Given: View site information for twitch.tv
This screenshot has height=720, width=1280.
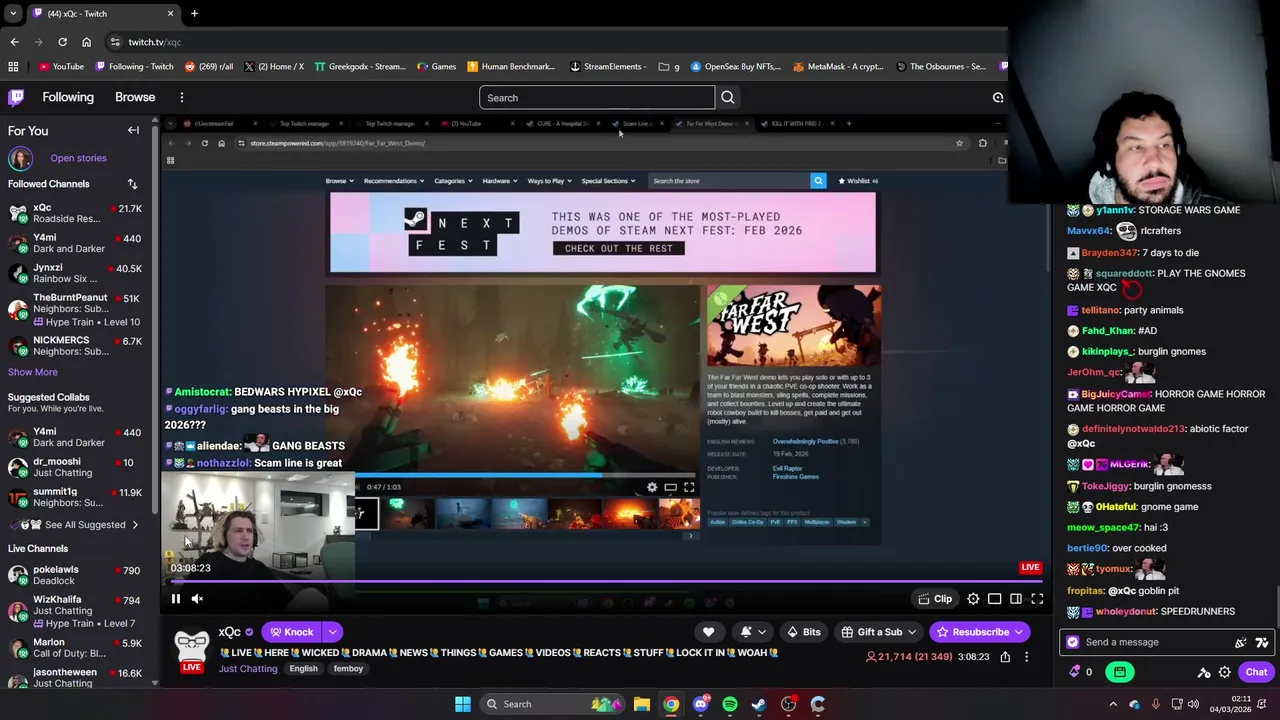Looking at the screenshot, I should [x=115, y=42].
